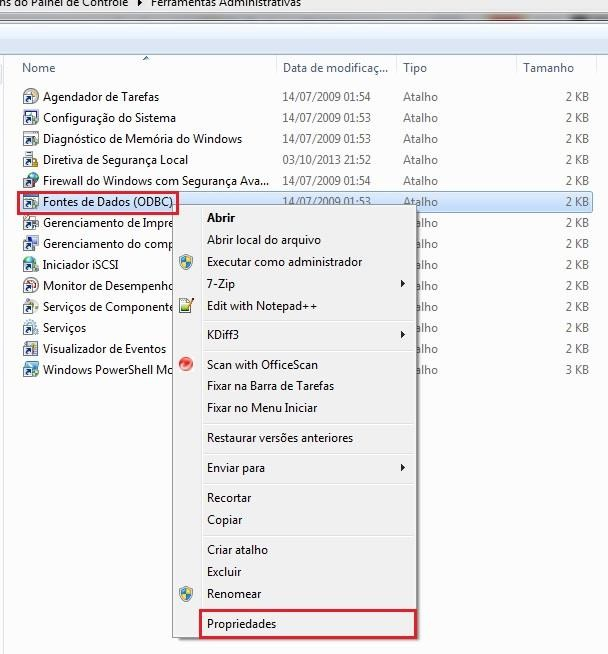This screenshot has height=654, width=608.
Task: Sort by the Tipo column header
Action: (x=415, y=68)
